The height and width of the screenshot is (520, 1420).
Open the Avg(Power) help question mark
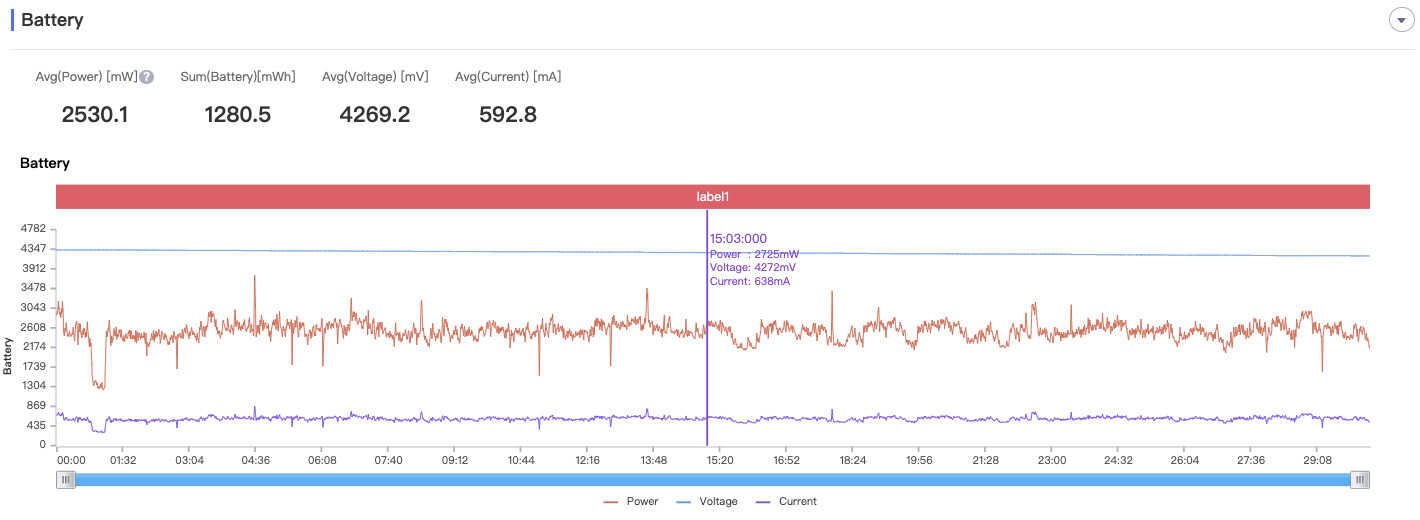[x=147, y=77]
